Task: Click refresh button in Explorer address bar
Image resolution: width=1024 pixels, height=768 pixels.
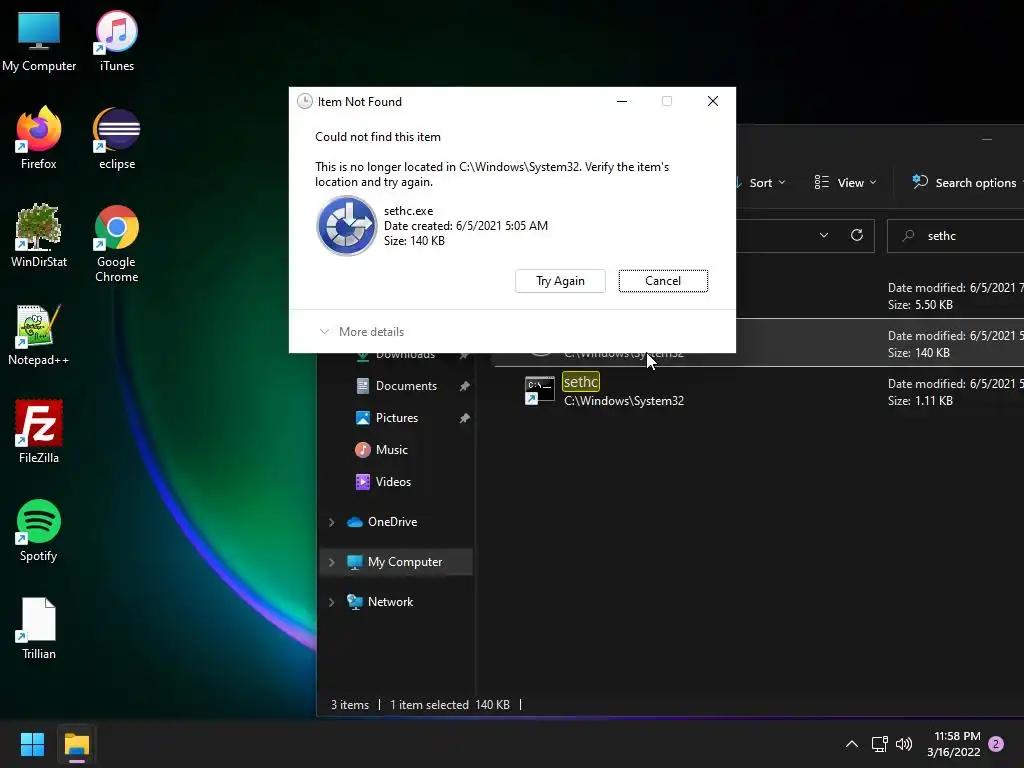Action: click(x=857, y=235)
